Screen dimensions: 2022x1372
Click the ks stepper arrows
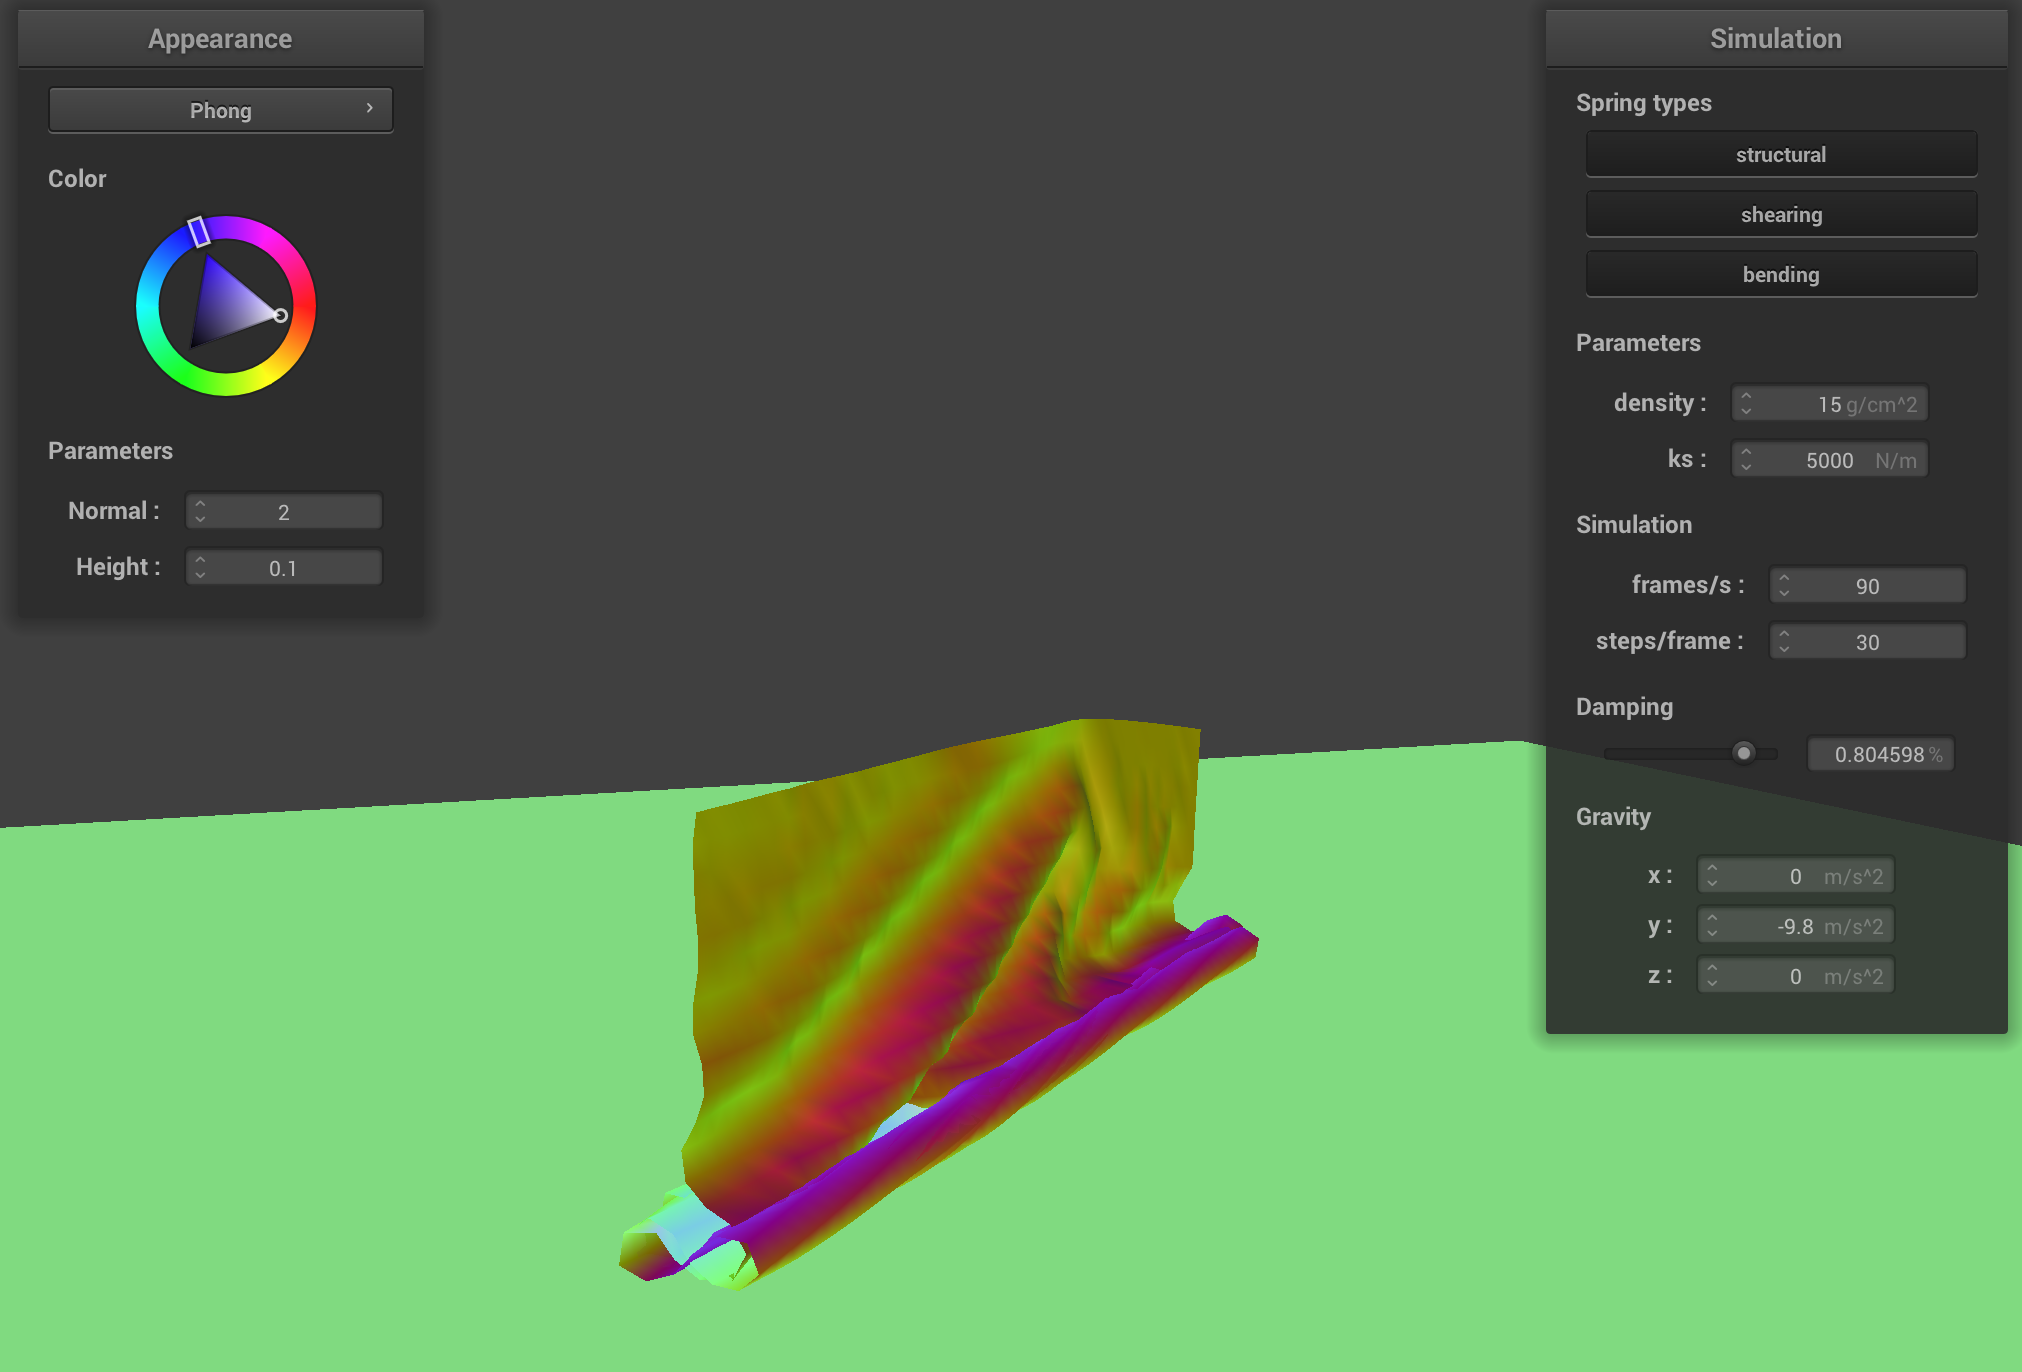(x=1746, y=460)
